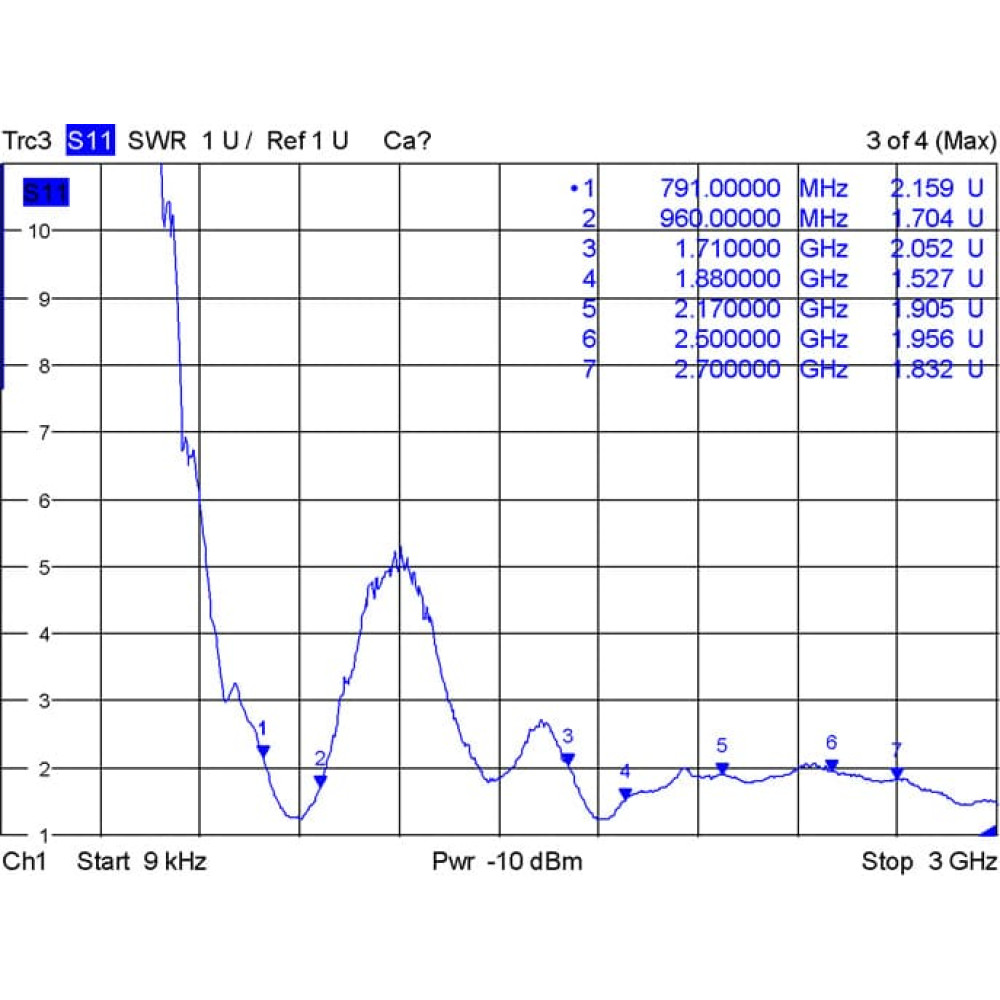Image resolution: width=1000 pixels, height=1000 pixels.
Task: Click the 'Stop 3 GHz' sweep stop value
Action: tap(929, 862)
